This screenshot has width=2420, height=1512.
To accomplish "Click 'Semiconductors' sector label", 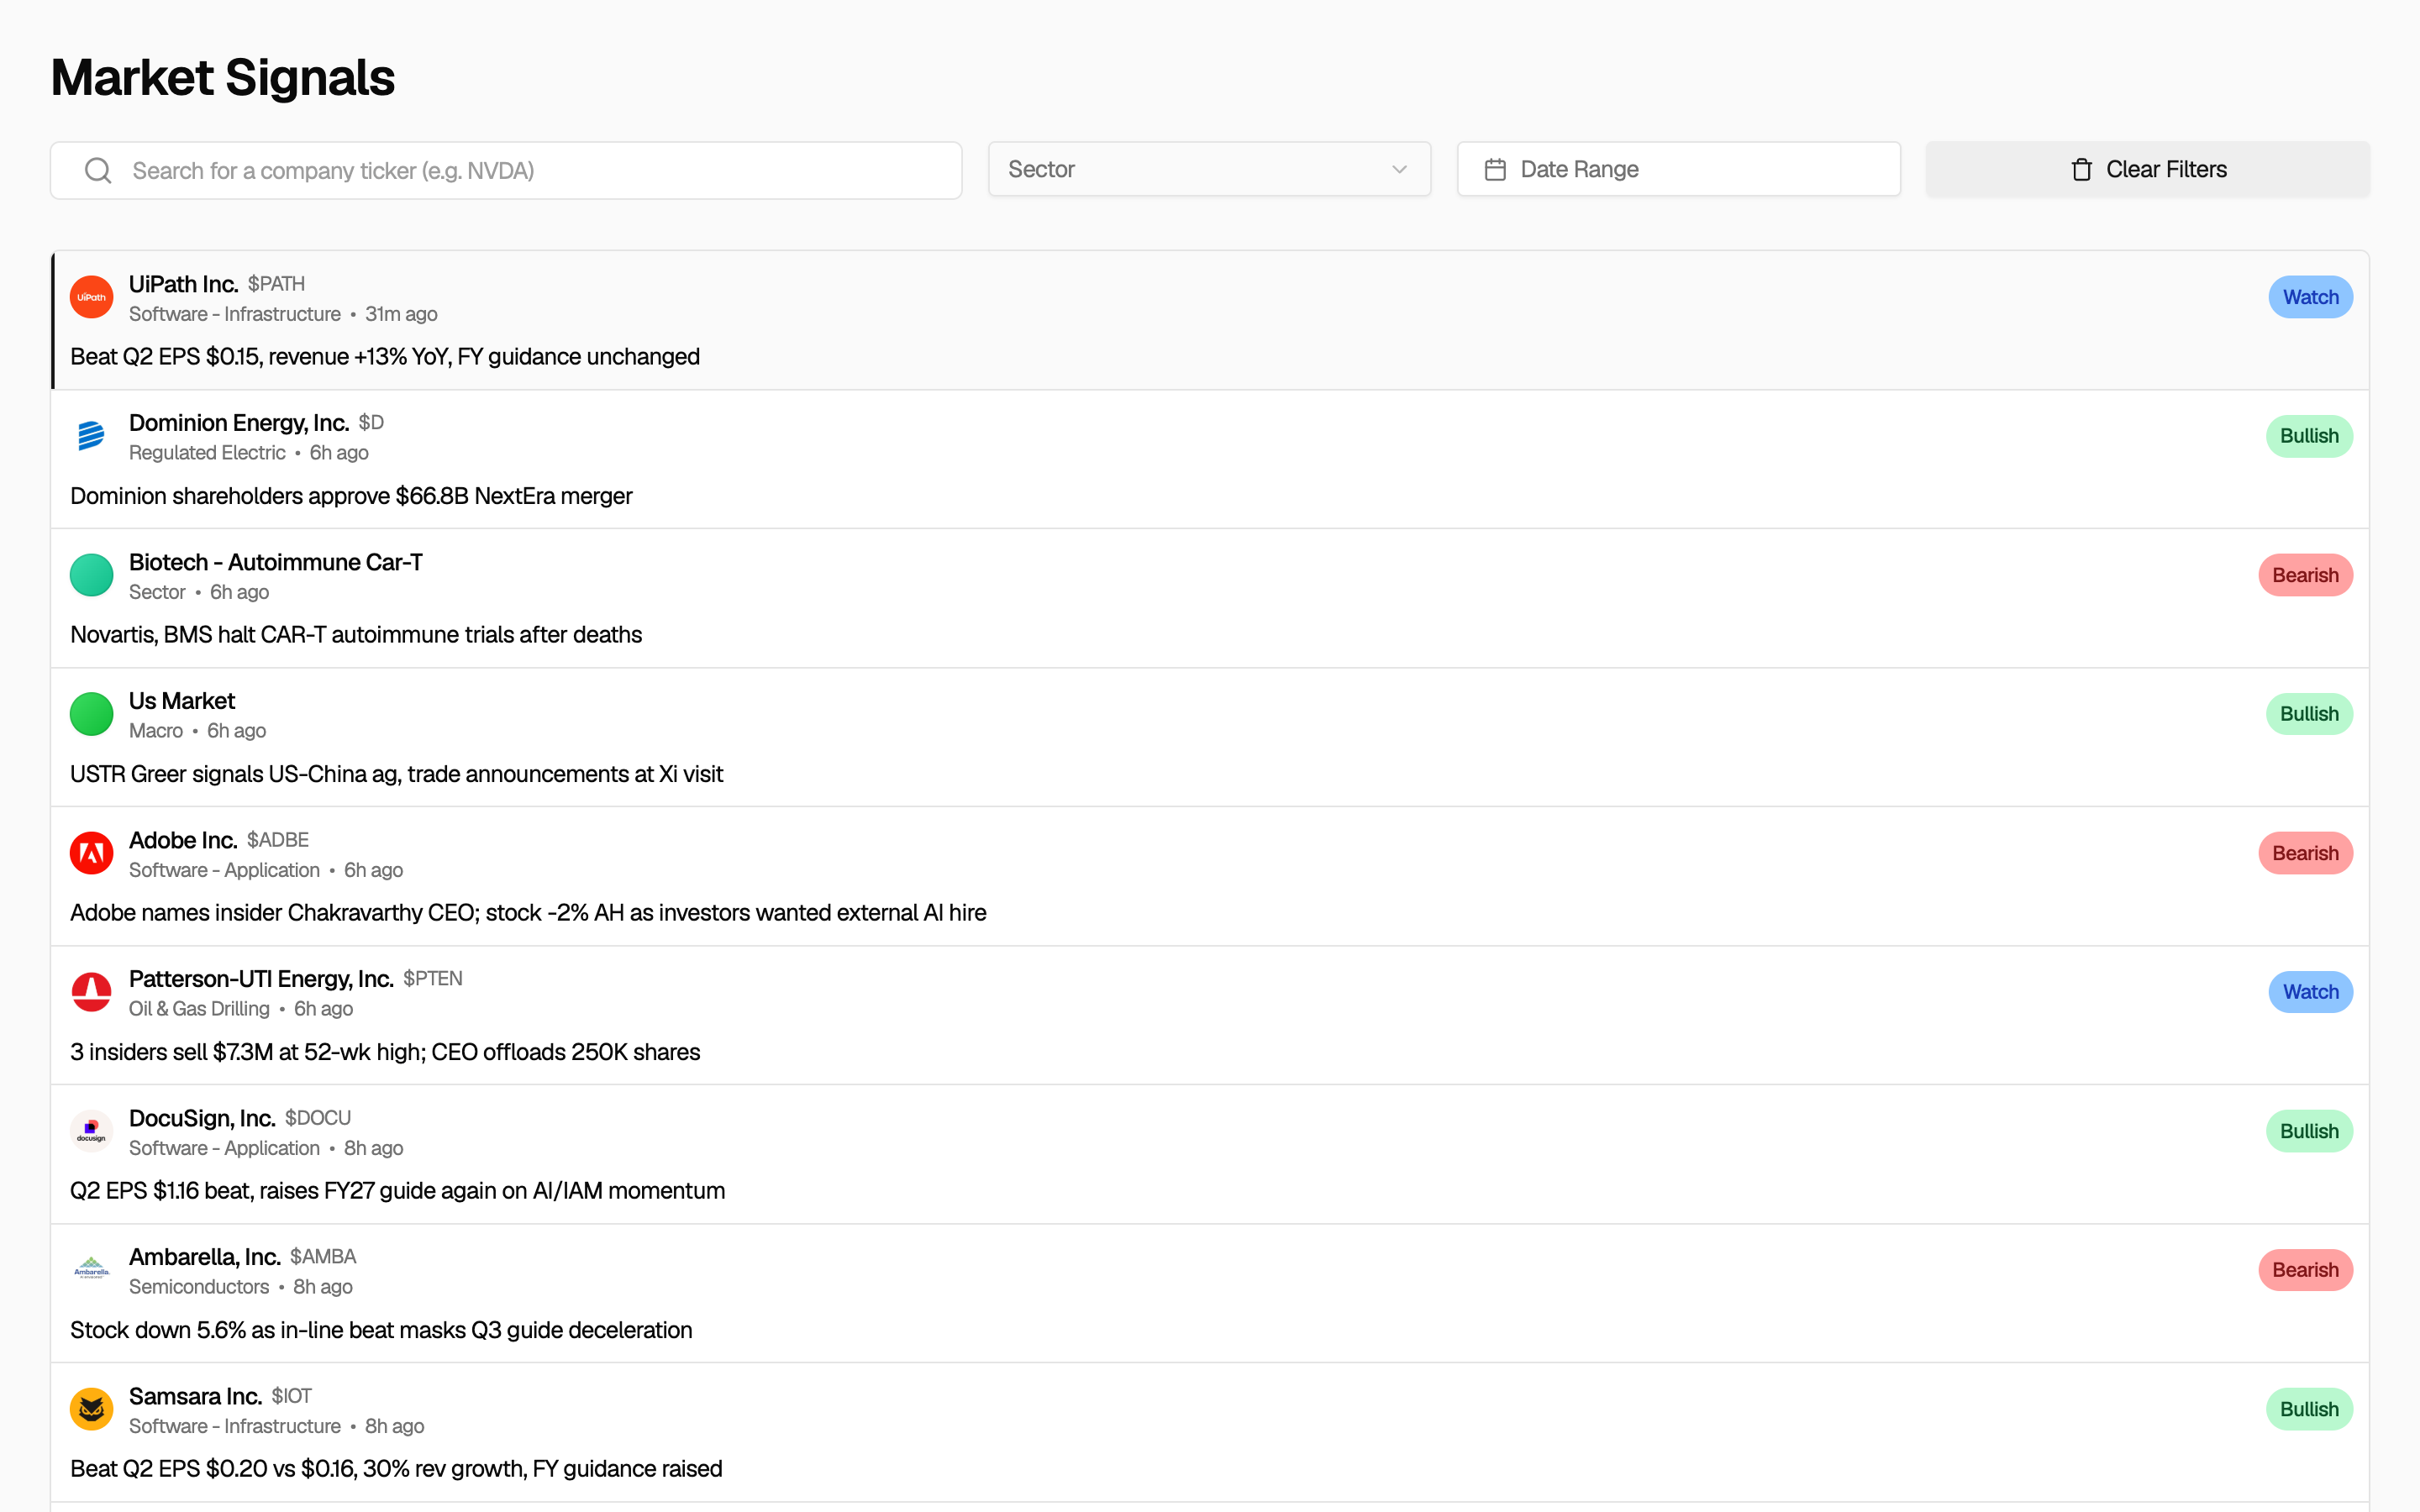I will click(199, 1287).
